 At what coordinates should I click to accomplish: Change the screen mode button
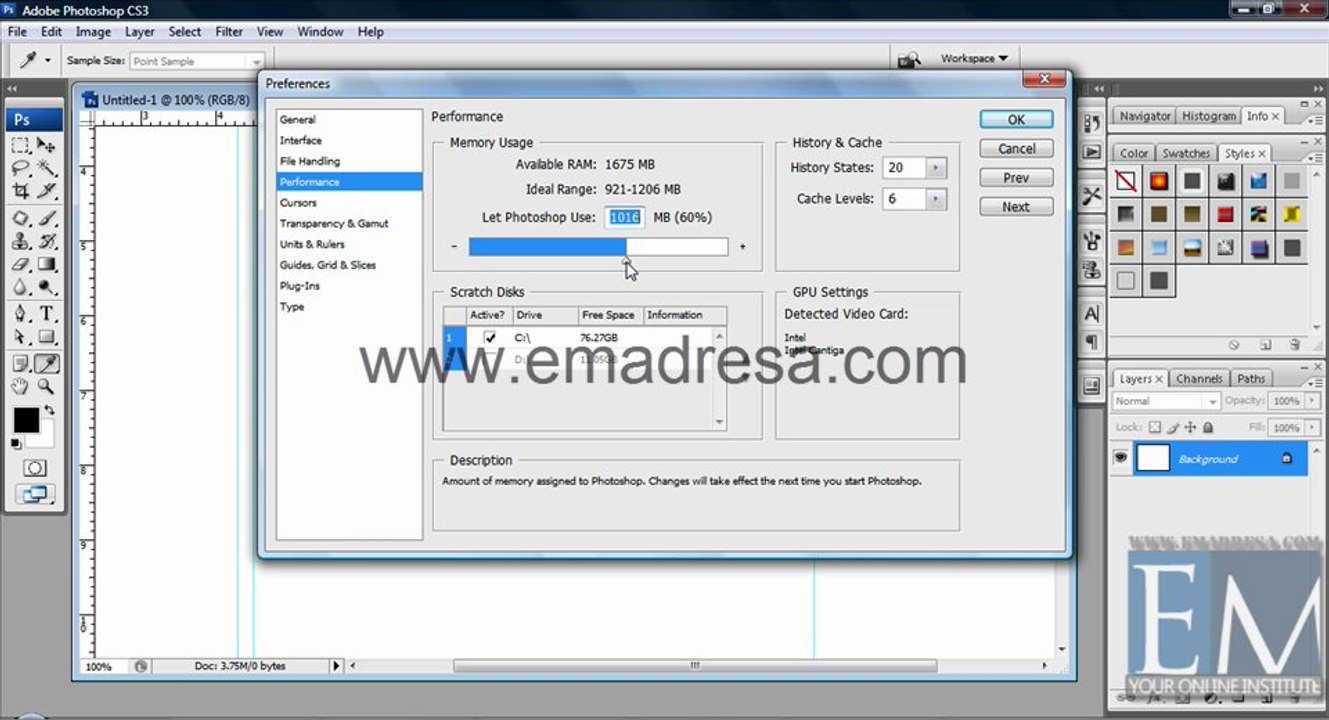point(35,493)
